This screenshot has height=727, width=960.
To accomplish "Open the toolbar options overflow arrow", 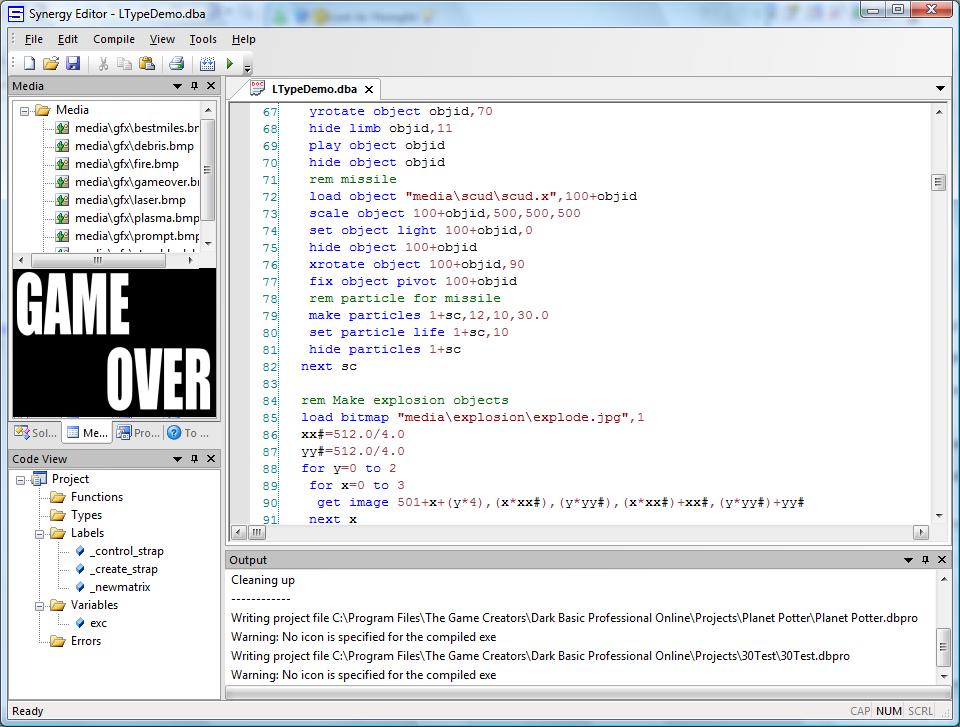I will coord(247,67).
